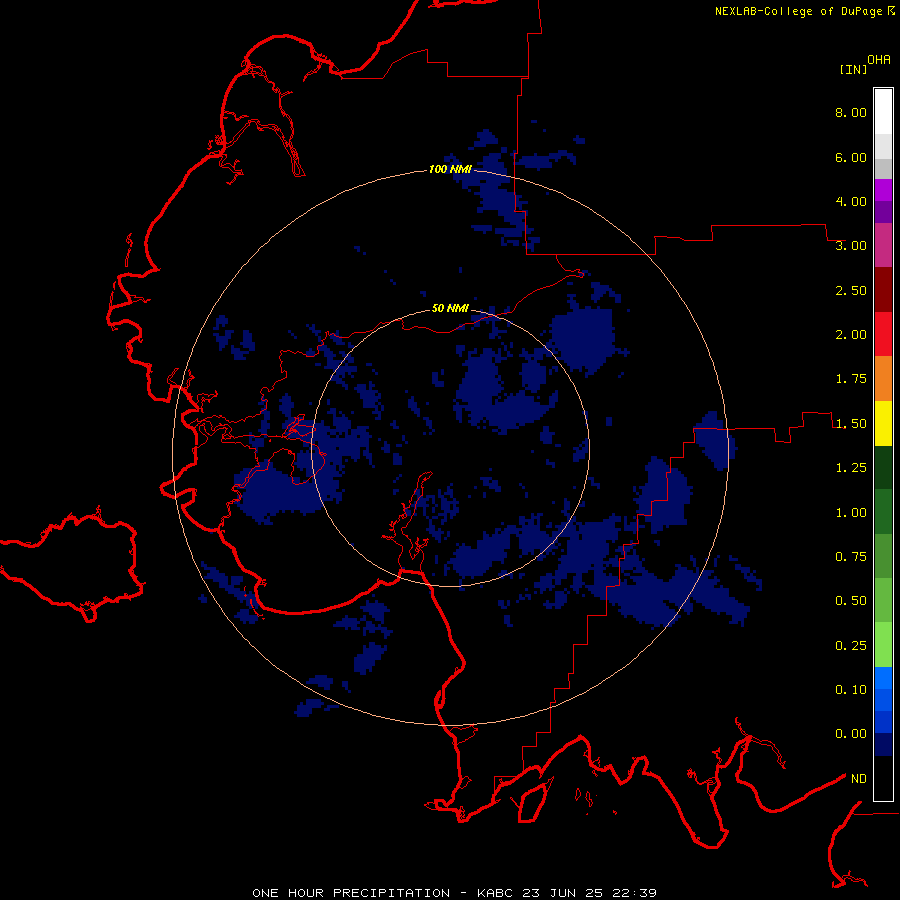Pick the black ND swatch in legend
Viewport: 900px width, 900px height.
point(883,778)
